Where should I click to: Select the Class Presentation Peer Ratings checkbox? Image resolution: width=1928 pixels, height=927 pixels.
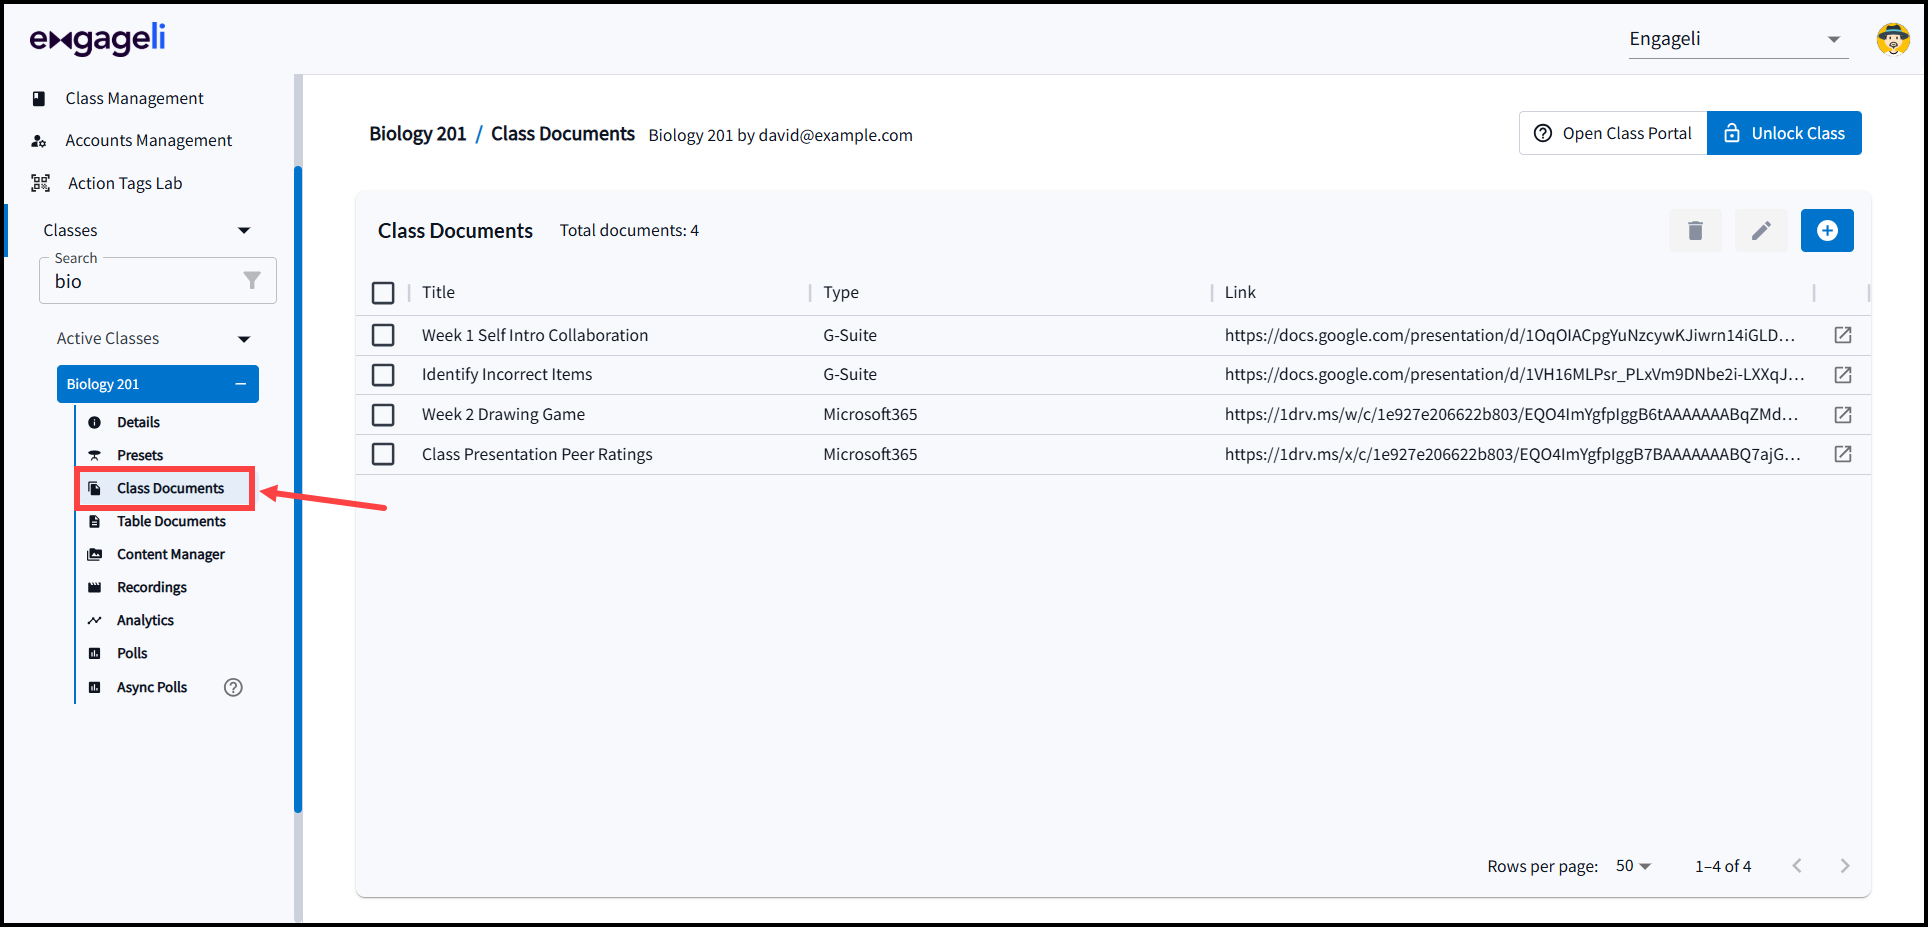tap(383, 455)
